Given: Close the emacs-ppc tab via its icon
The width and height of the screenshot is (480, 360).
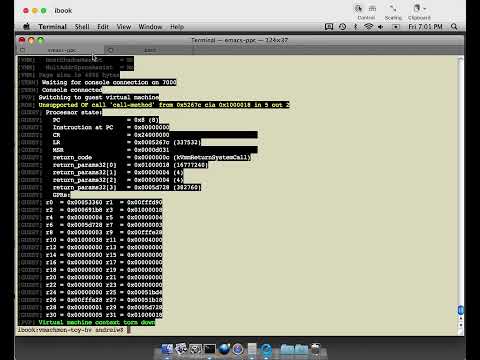Looking at the screenshot, I should tap(22, 50).
